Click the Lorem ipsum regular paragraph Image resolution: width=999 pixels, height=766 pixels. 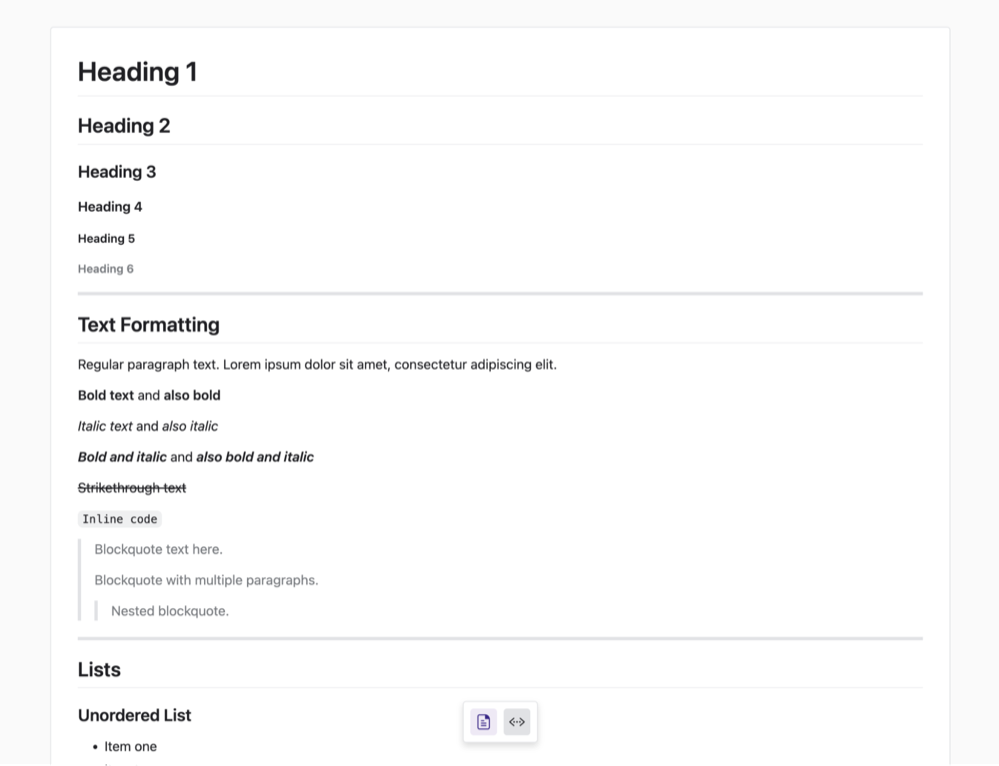pos(317,365)
